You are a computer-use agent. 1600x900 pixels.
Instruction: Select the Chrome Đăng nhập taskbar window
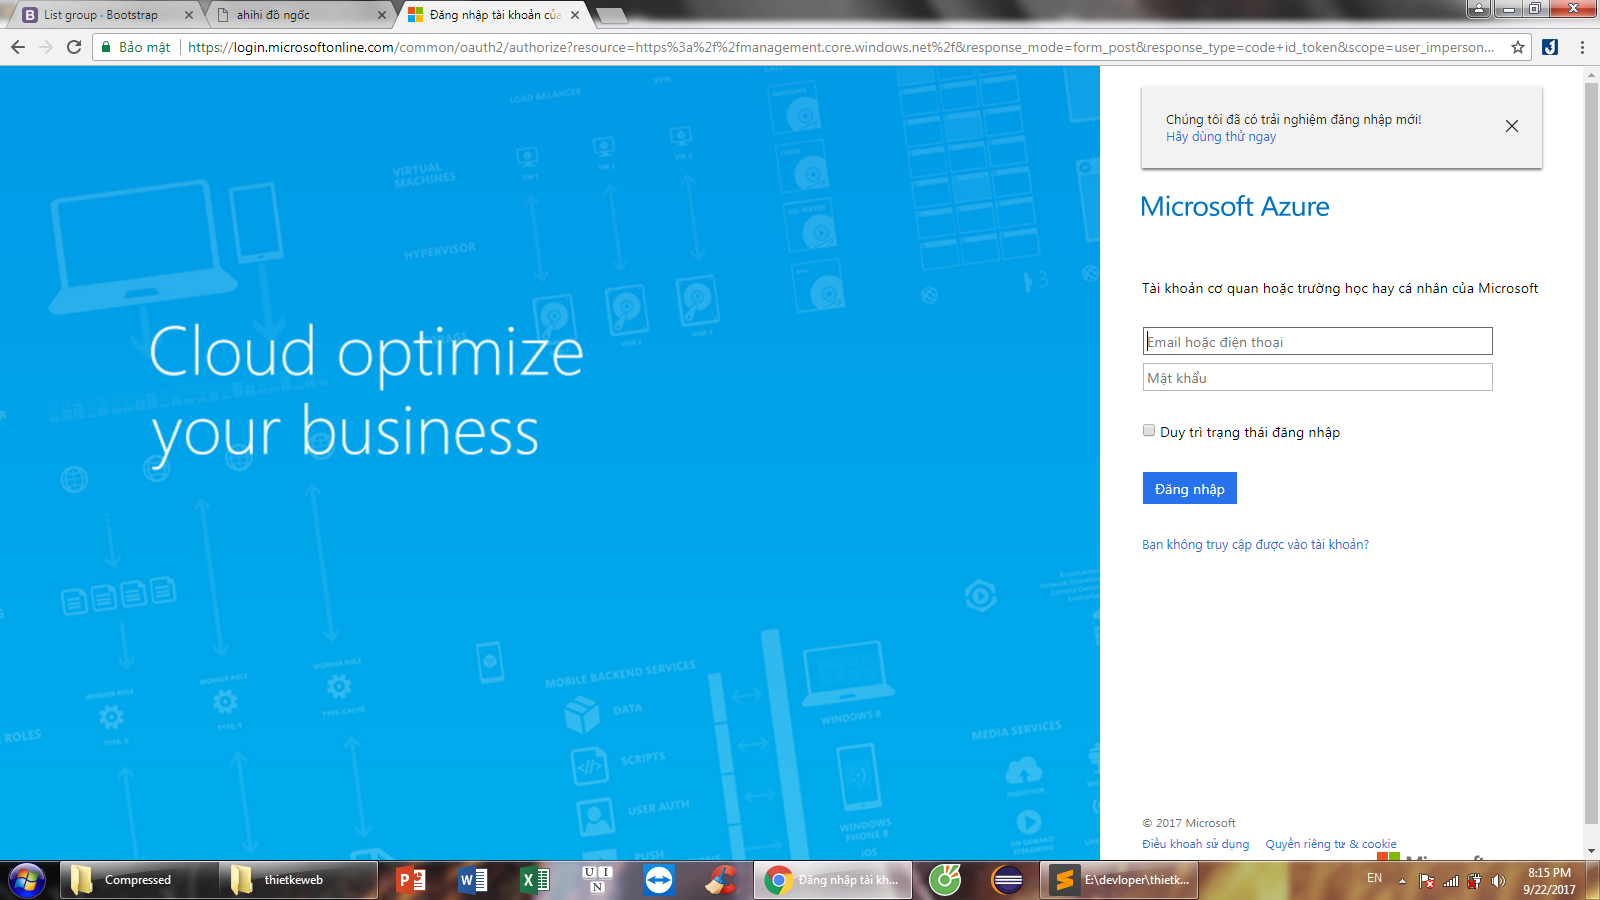(833, 880)
